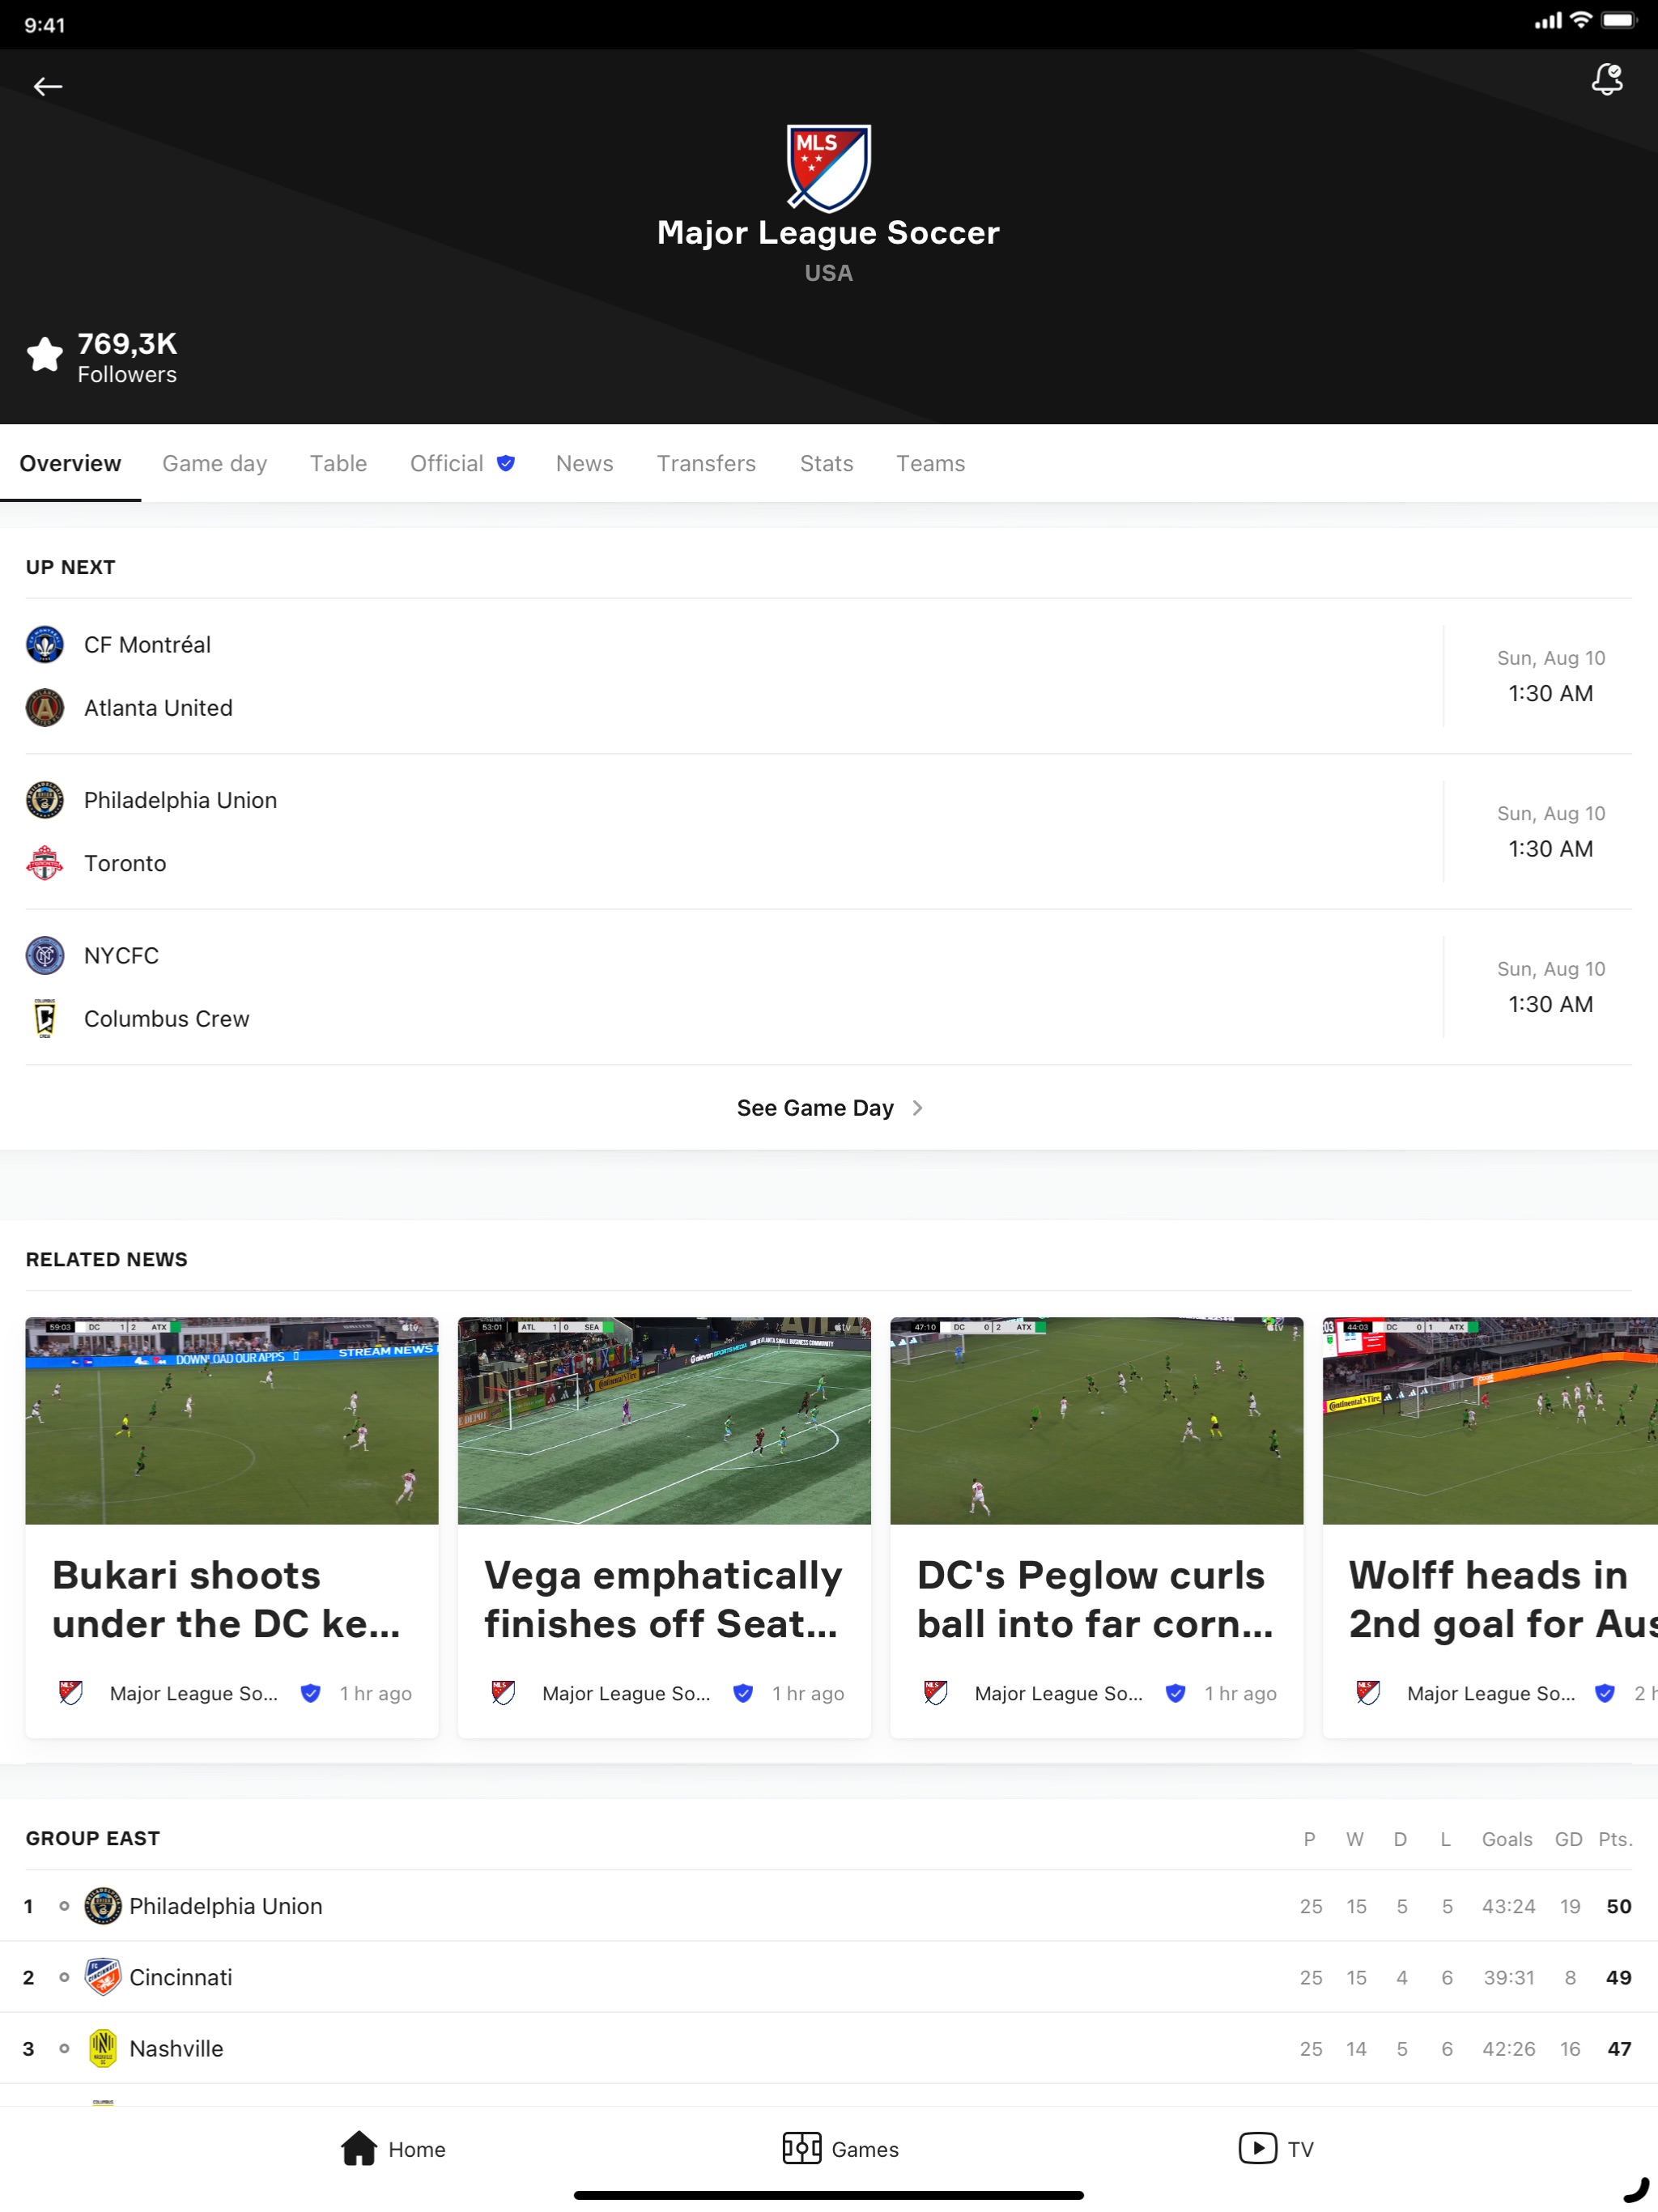Tap verified badge on Official tab
This screenshot has height=2212, width=1658.
pyautogui.click(x=506, y=463)
